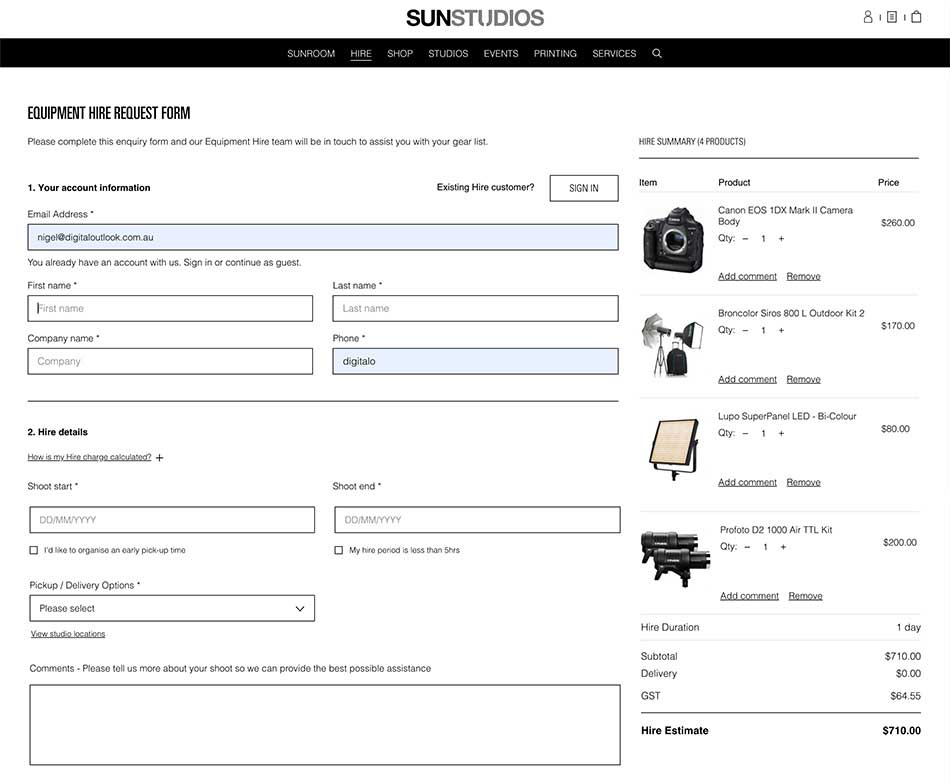The width and height of the screenshot is (950, 783).
Task: Click the Hire Estimate $710.00 total
Action: point(902,731)
